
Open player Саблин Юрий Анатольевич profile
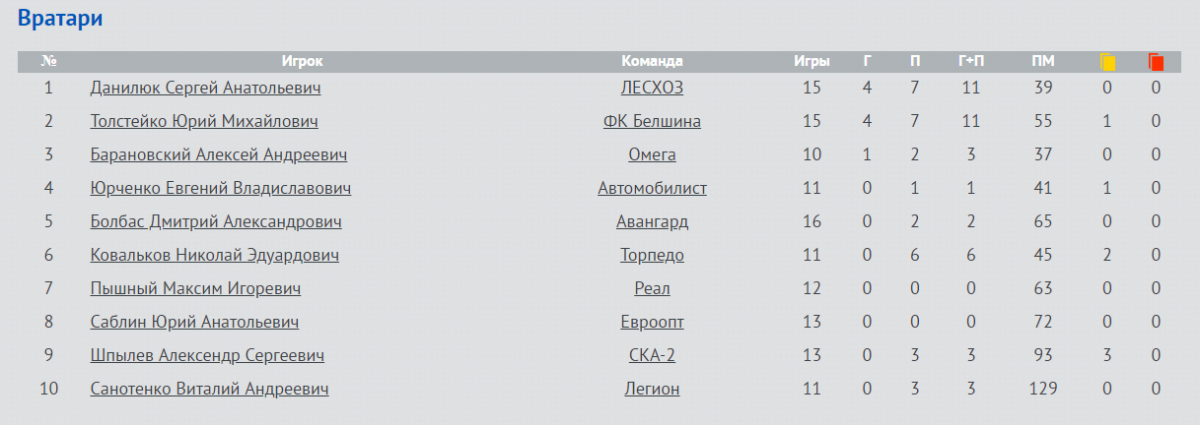click(x=194, y=322)
